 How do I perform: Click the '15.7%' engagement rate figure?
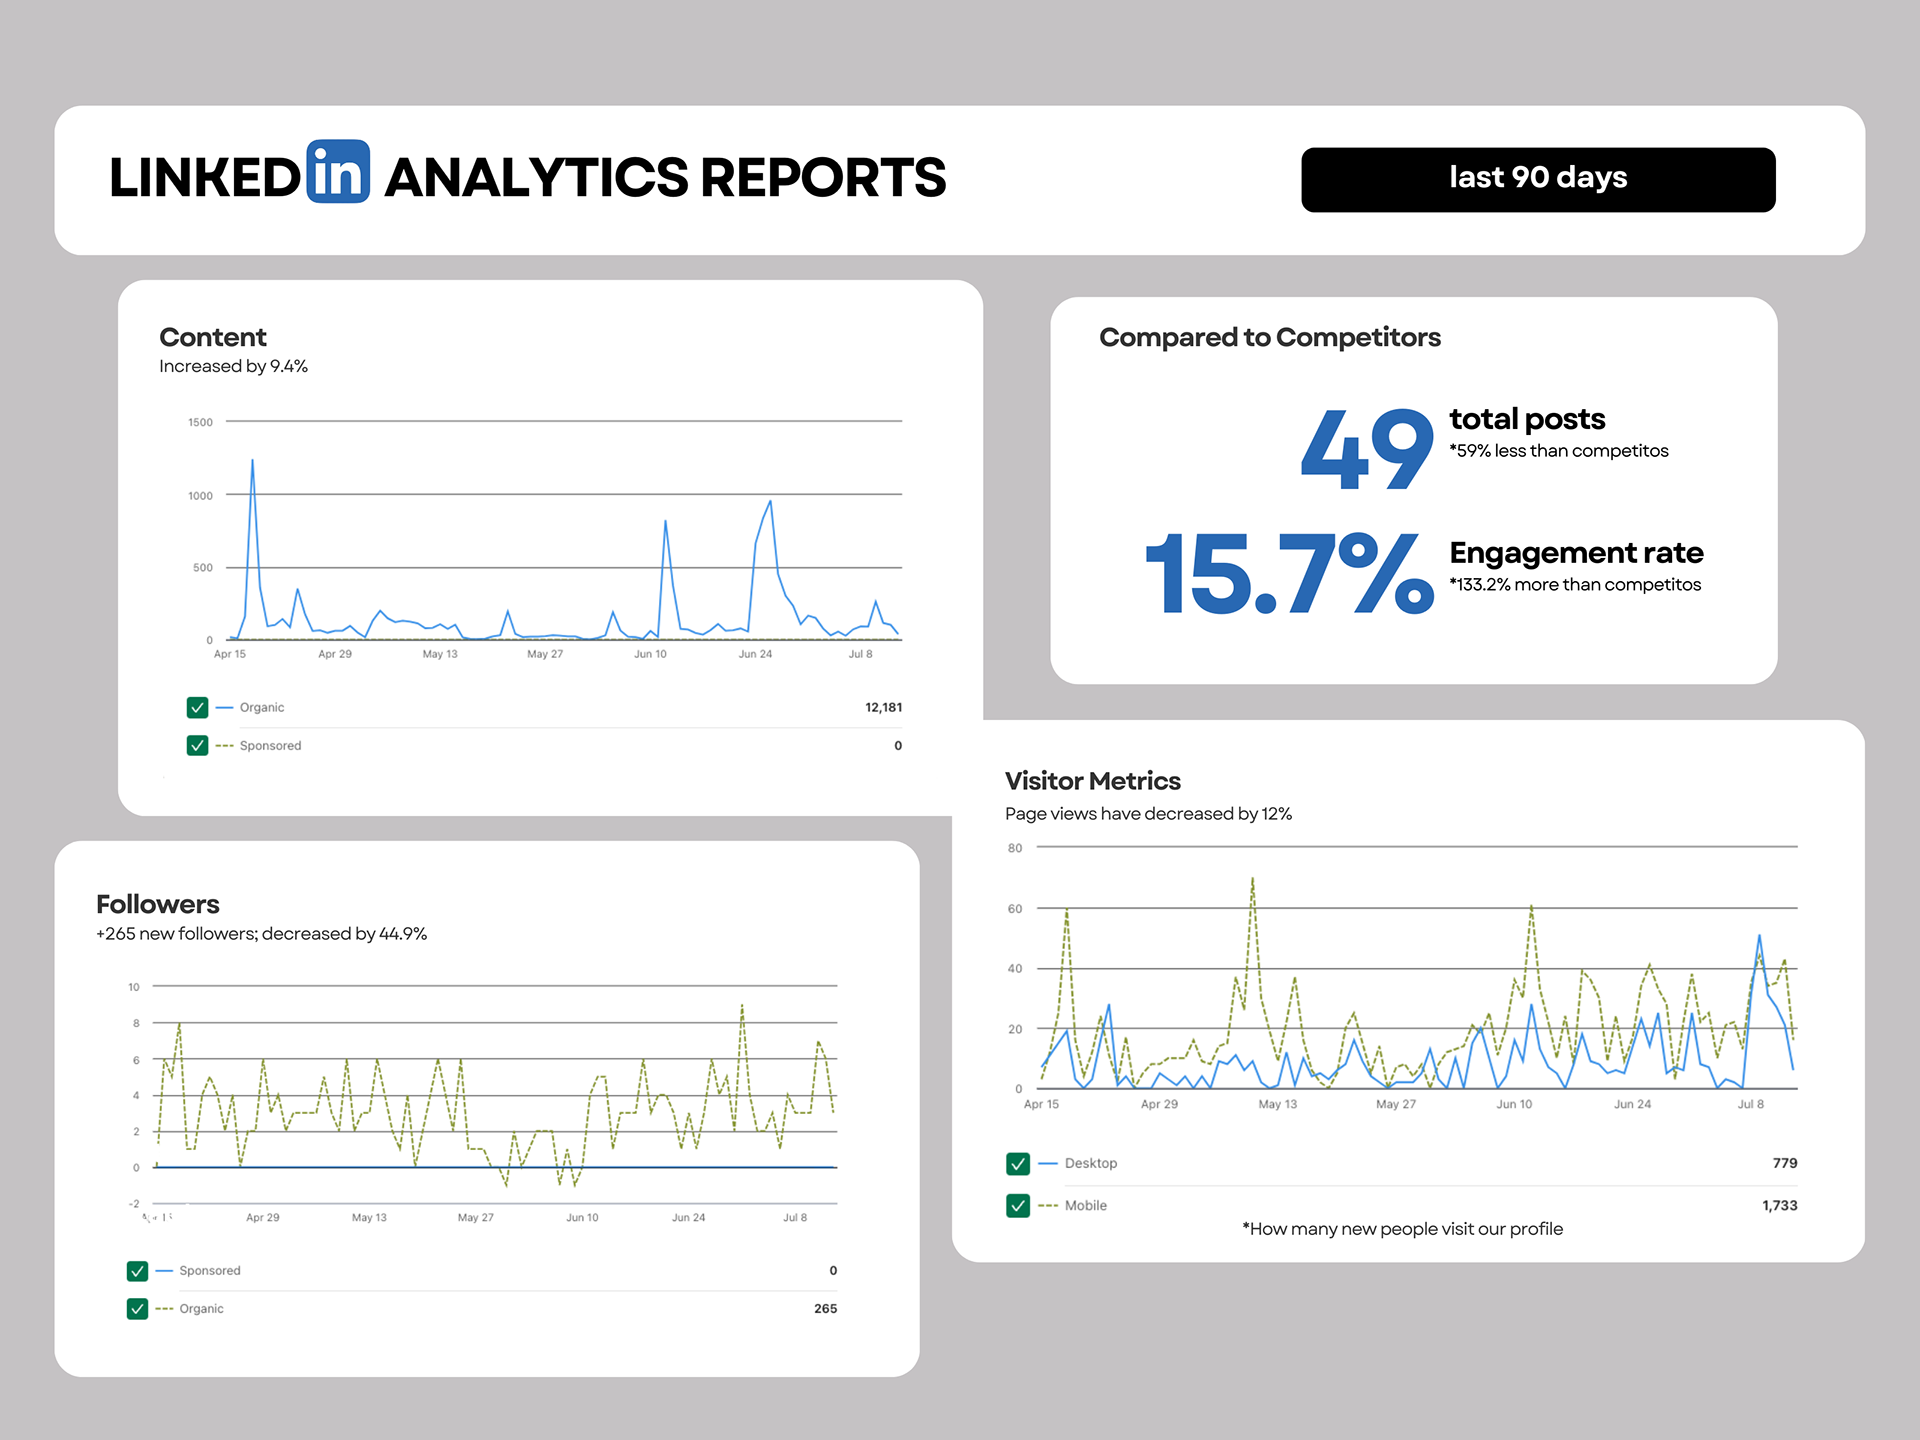[x=1290, y=574]
